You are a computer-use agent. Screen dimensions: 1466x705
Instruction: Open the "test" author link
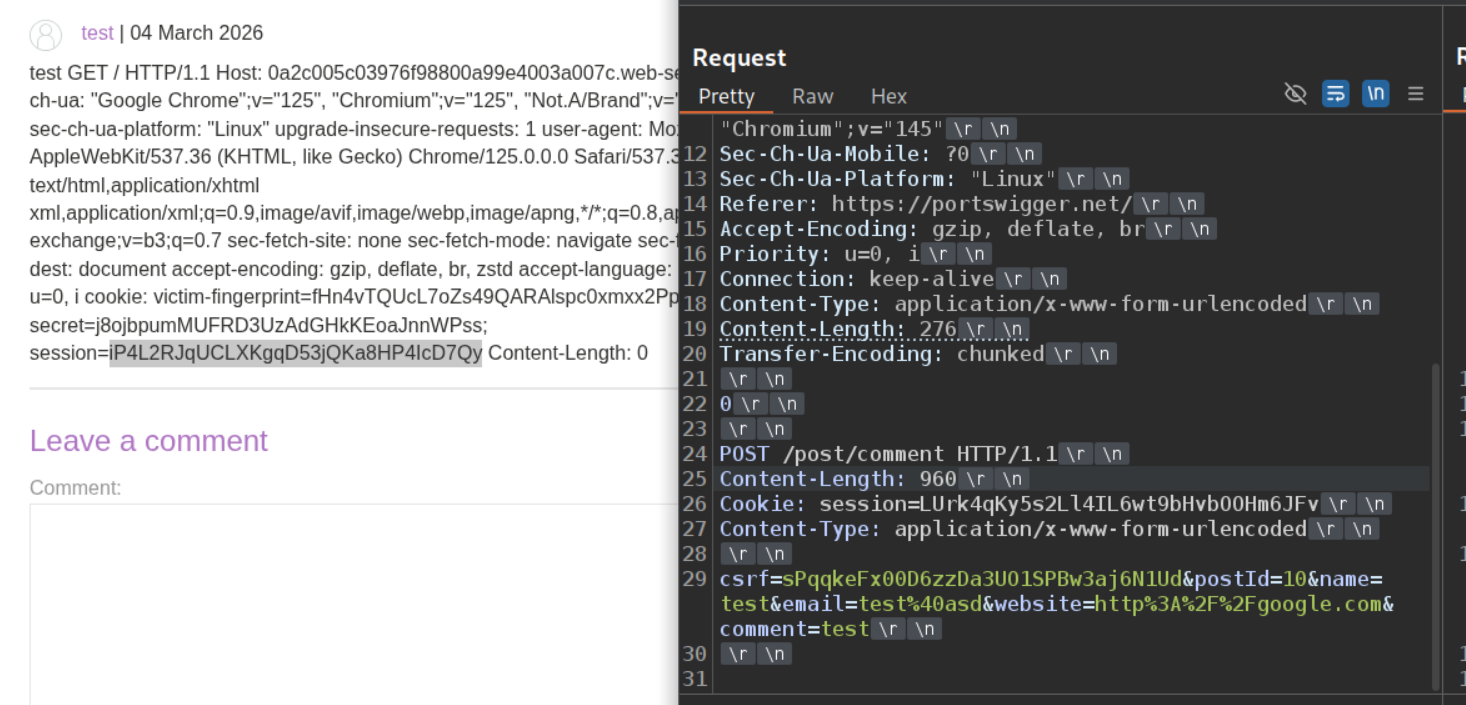coord(97,33)
